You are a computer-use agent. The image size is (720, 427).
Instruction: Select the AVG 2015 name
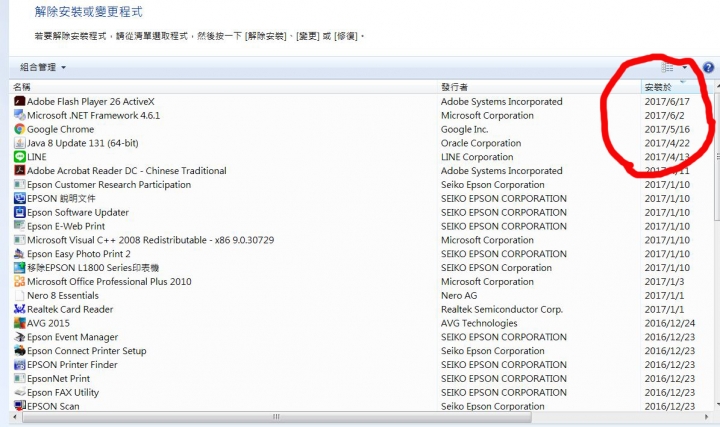pos(48,323)
